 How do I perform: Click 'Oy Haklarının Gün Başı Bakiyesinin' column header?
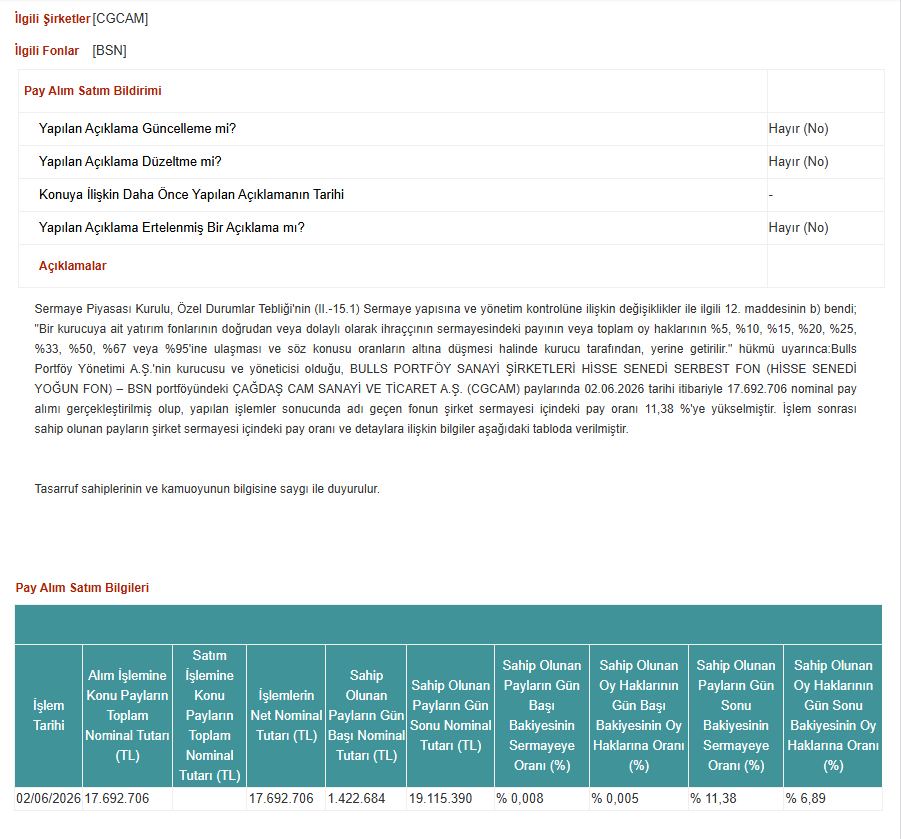638,715
